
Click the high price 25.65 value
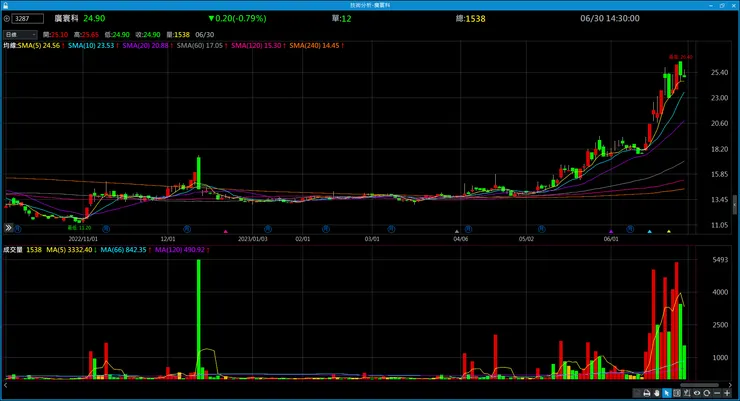90,35
